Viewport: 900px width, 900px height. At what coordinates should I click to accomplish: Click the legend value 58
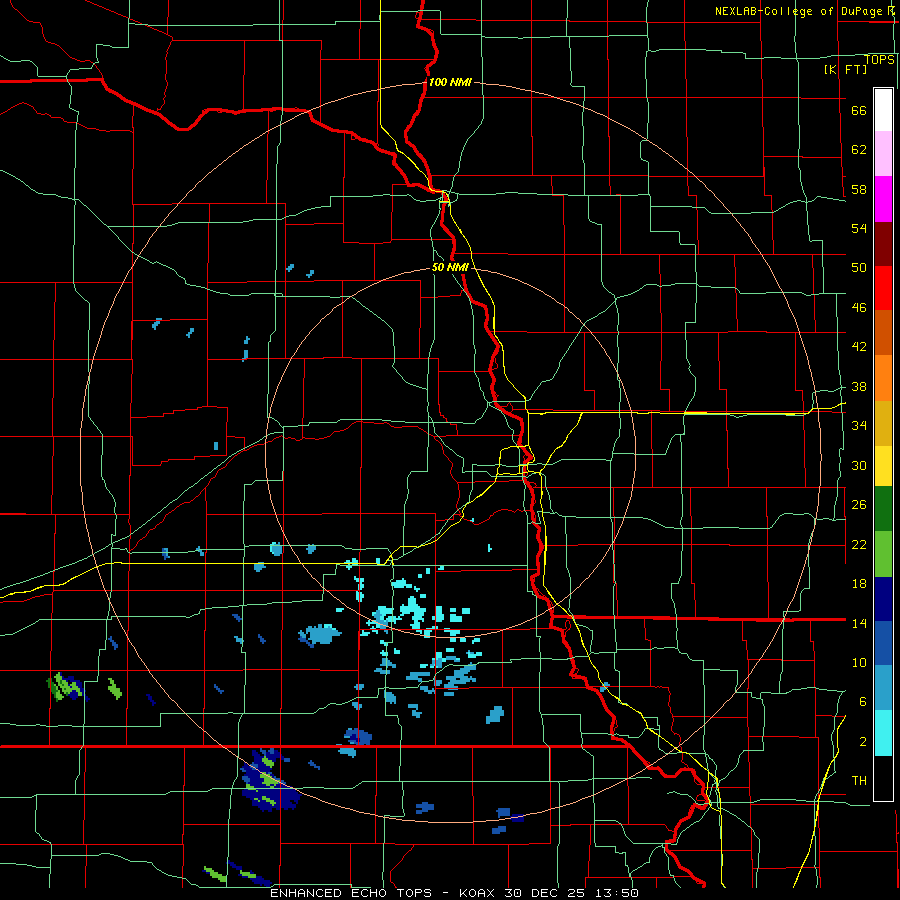coord(859,189)
